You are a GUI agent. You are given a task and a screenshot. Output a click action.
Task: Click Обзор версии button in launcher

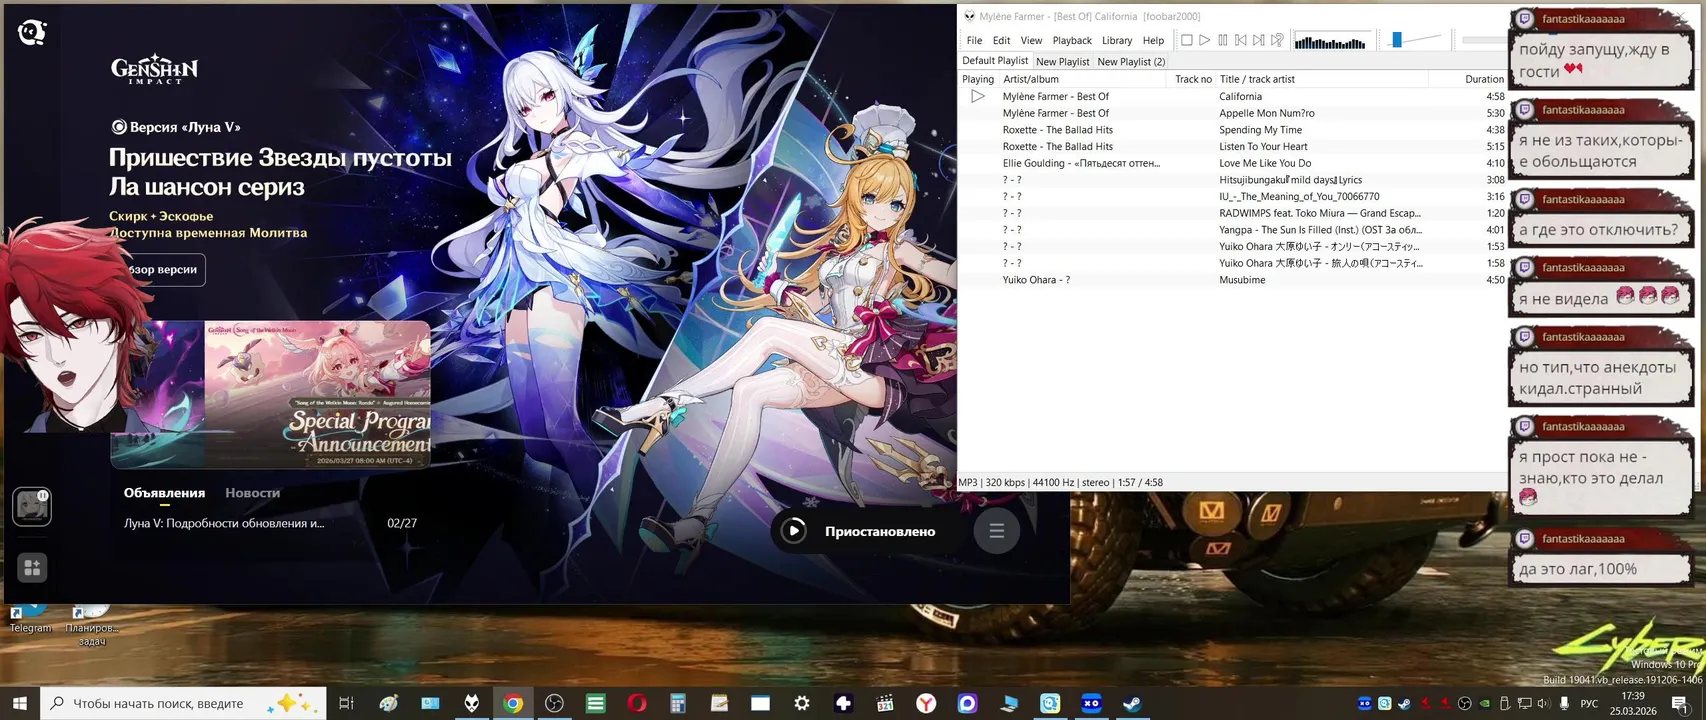160,270
